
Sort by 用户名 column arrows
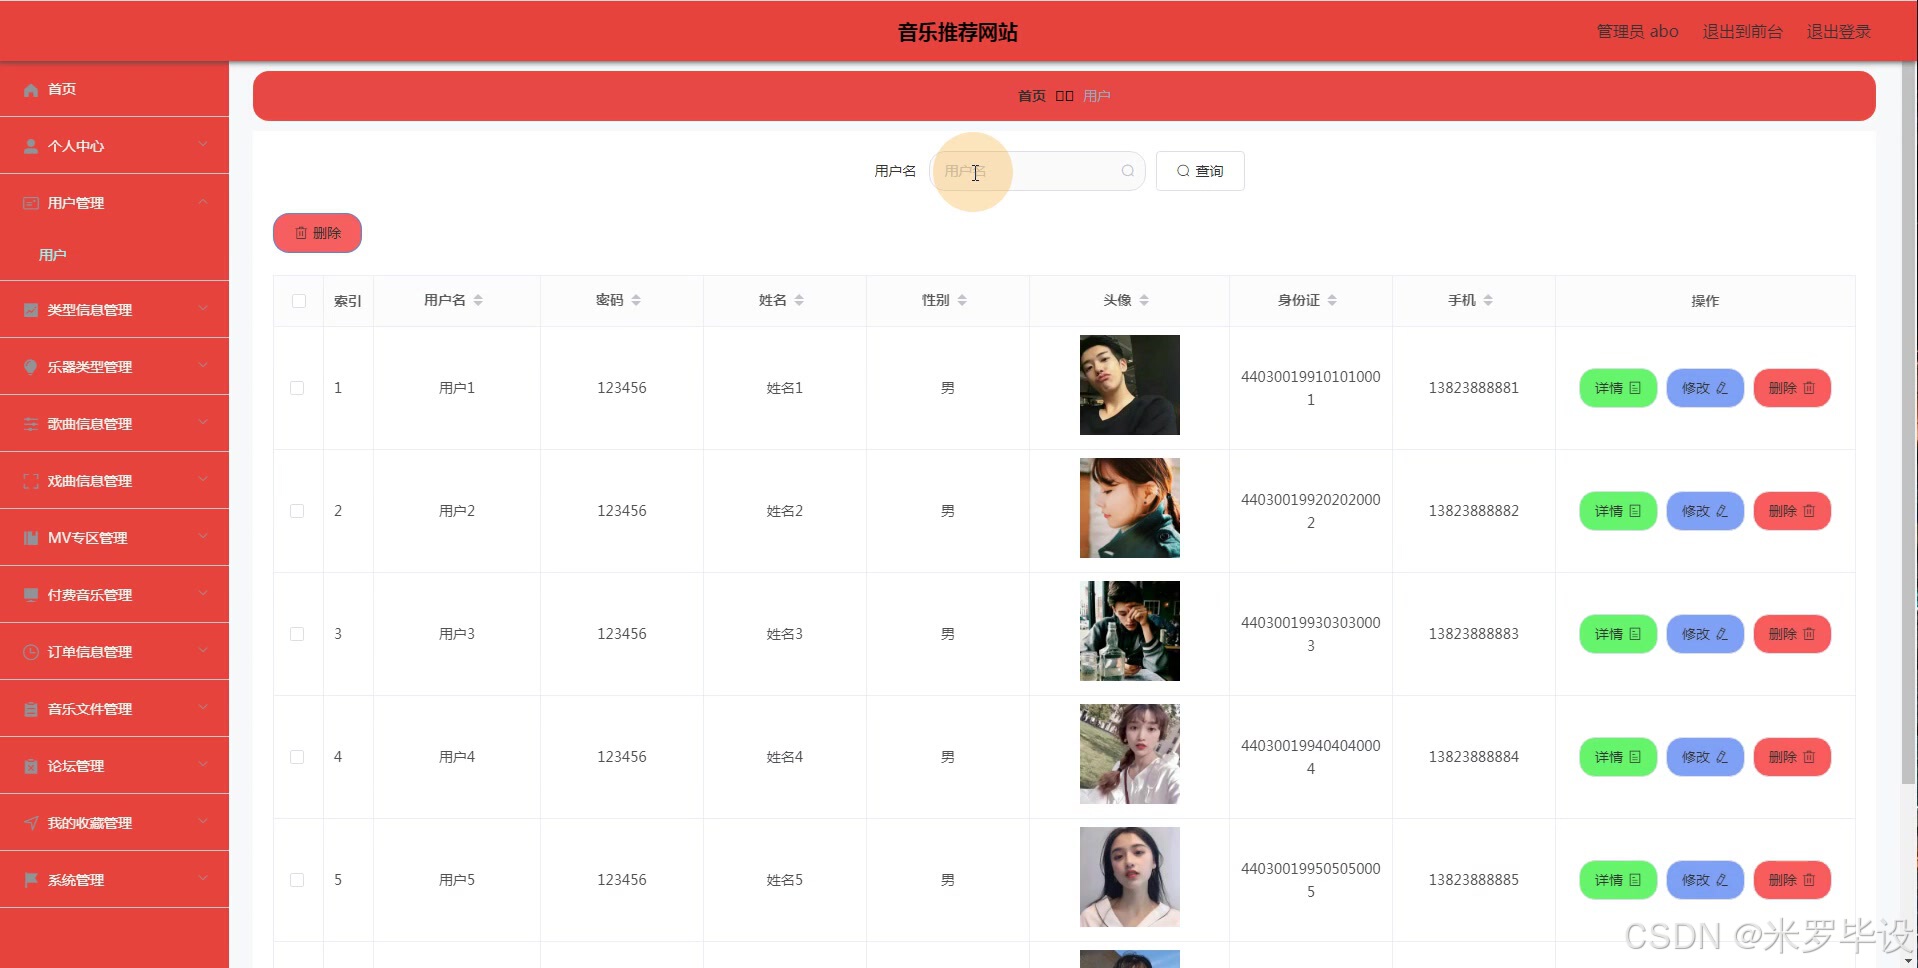point(478,300)
